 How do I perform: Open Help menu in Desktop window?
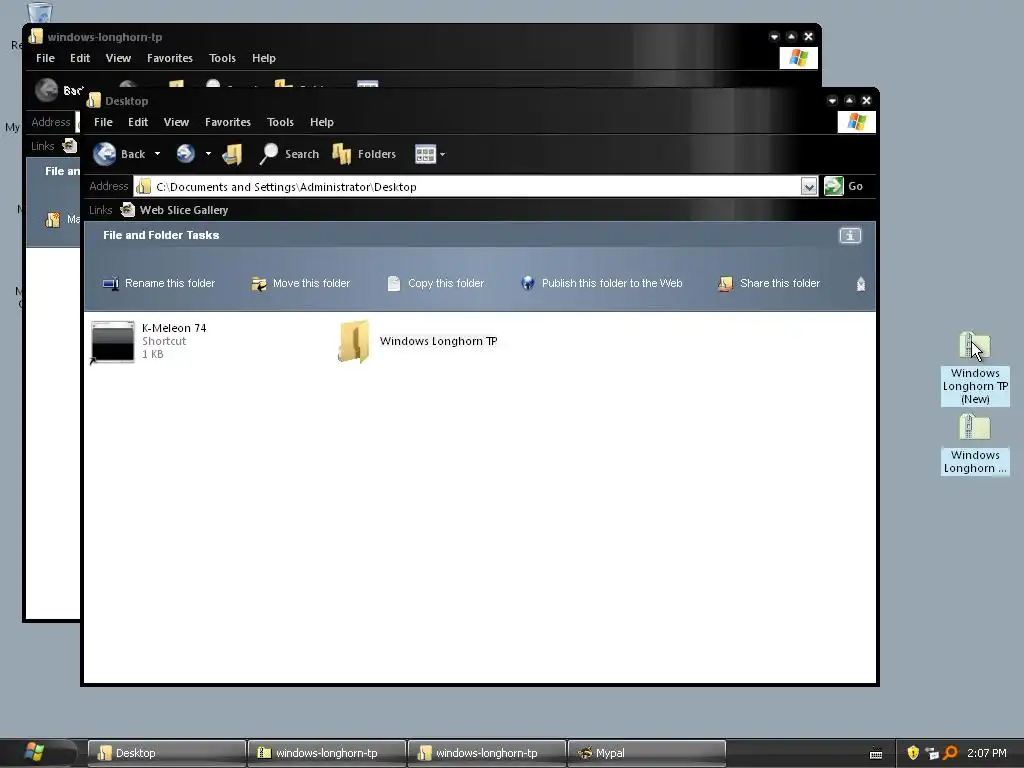point(321,122)
